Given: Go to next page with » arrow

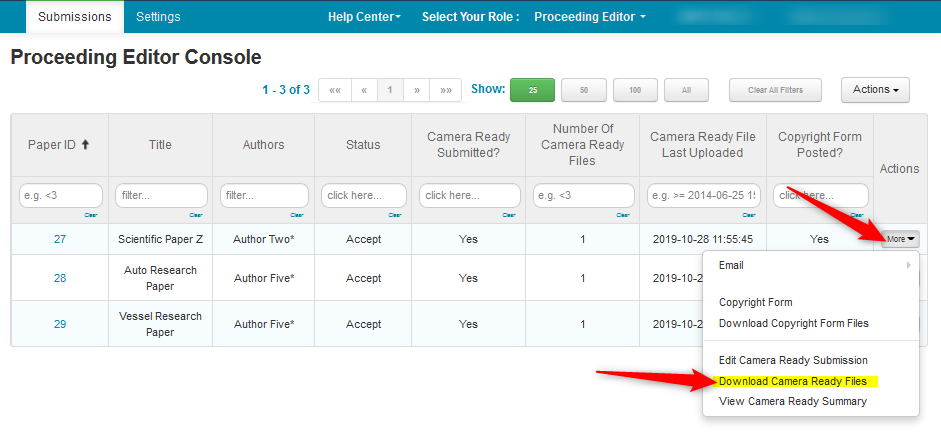Looking at the screenshot, I should pos(416,90).
